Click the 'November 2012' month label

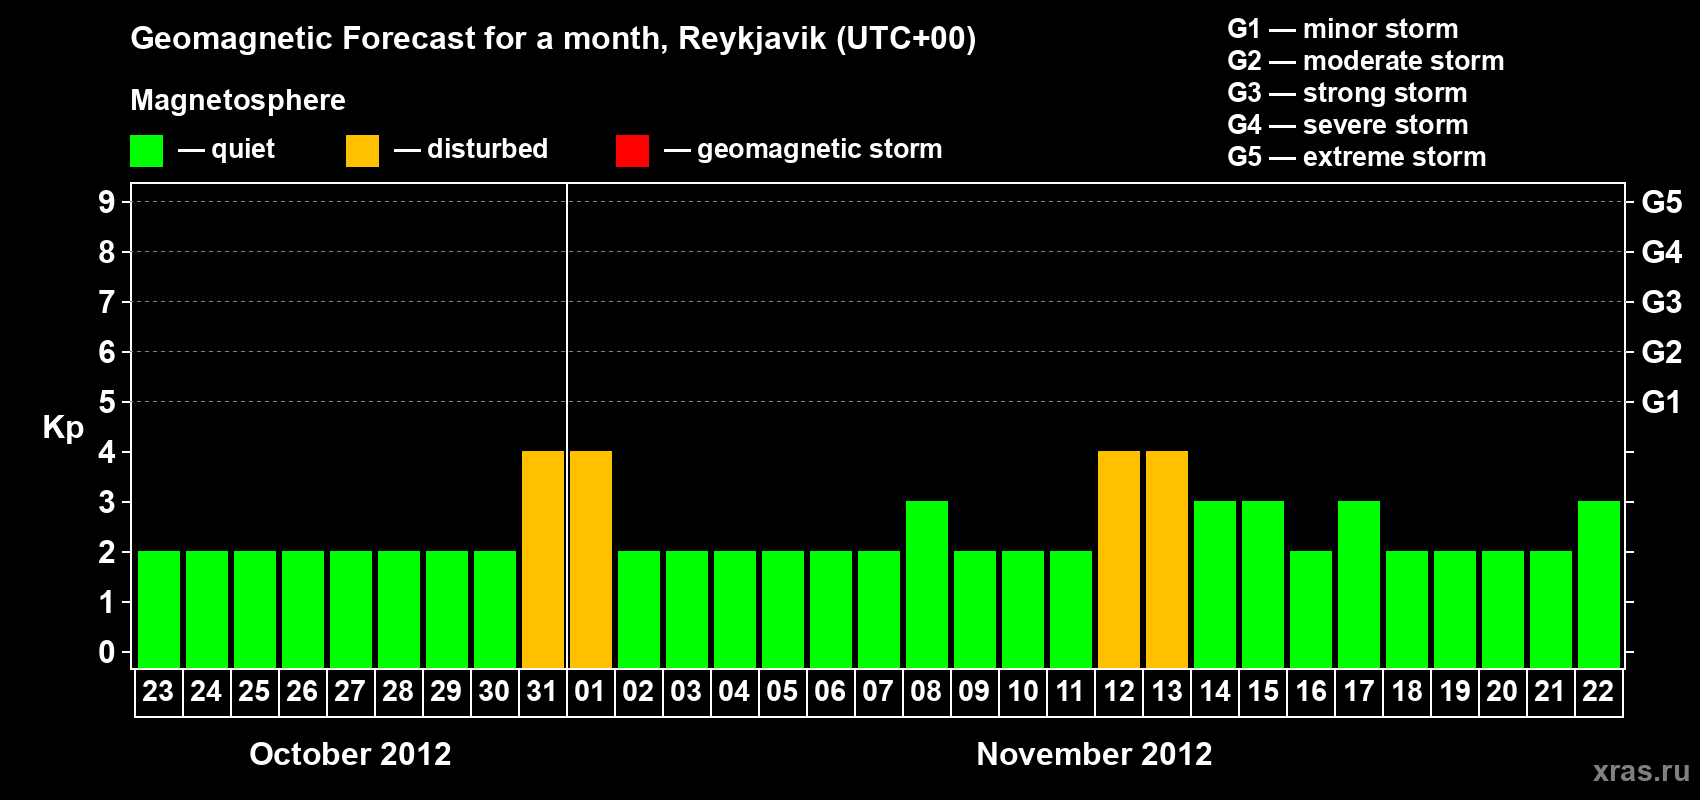click(x=1094, y=754)
